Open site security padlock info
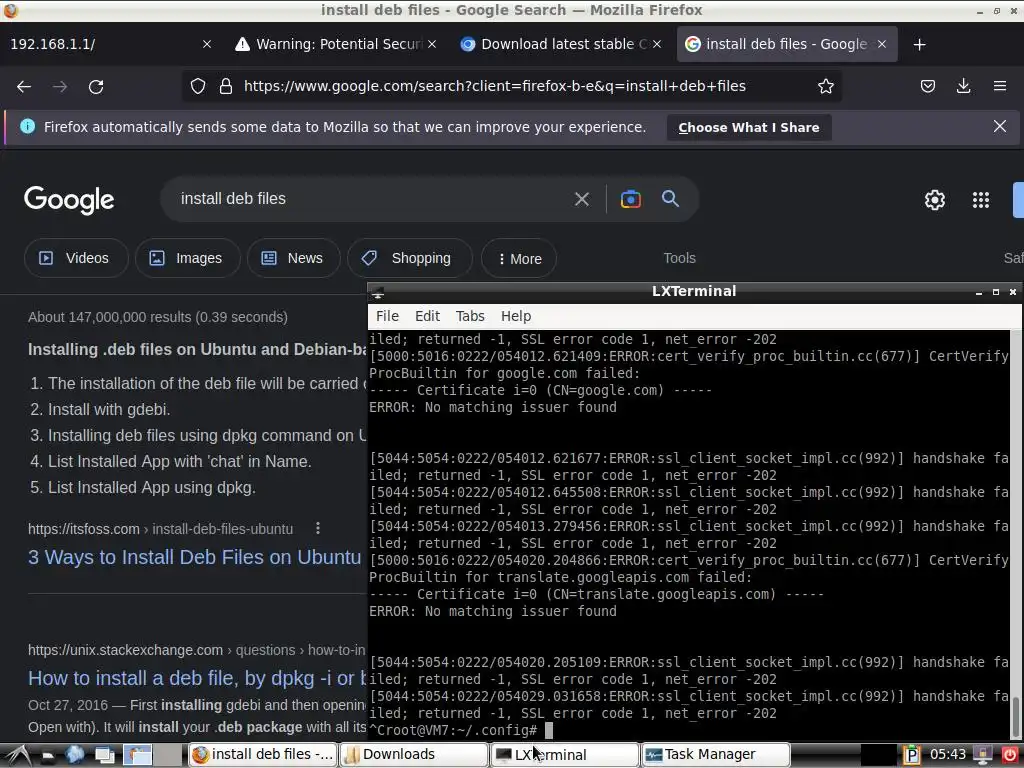The height and width of the screenshot is (768, 1024). pos(226,86)
